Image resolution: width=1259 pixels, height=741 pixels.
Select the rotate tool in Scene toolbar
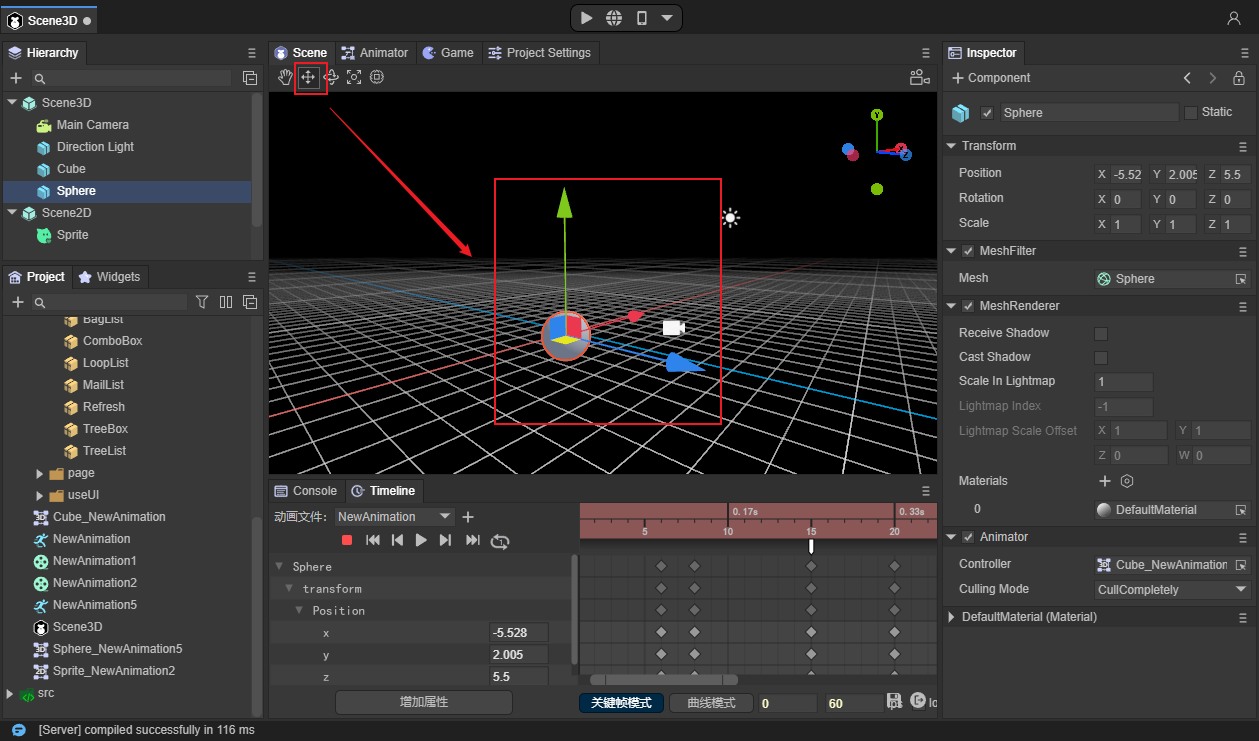331,77
